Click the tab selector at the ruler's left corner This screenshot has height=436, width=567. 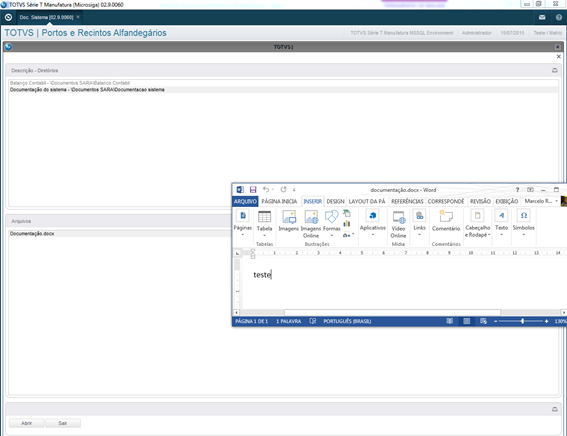pyautogui.click(x=237, y=253)
